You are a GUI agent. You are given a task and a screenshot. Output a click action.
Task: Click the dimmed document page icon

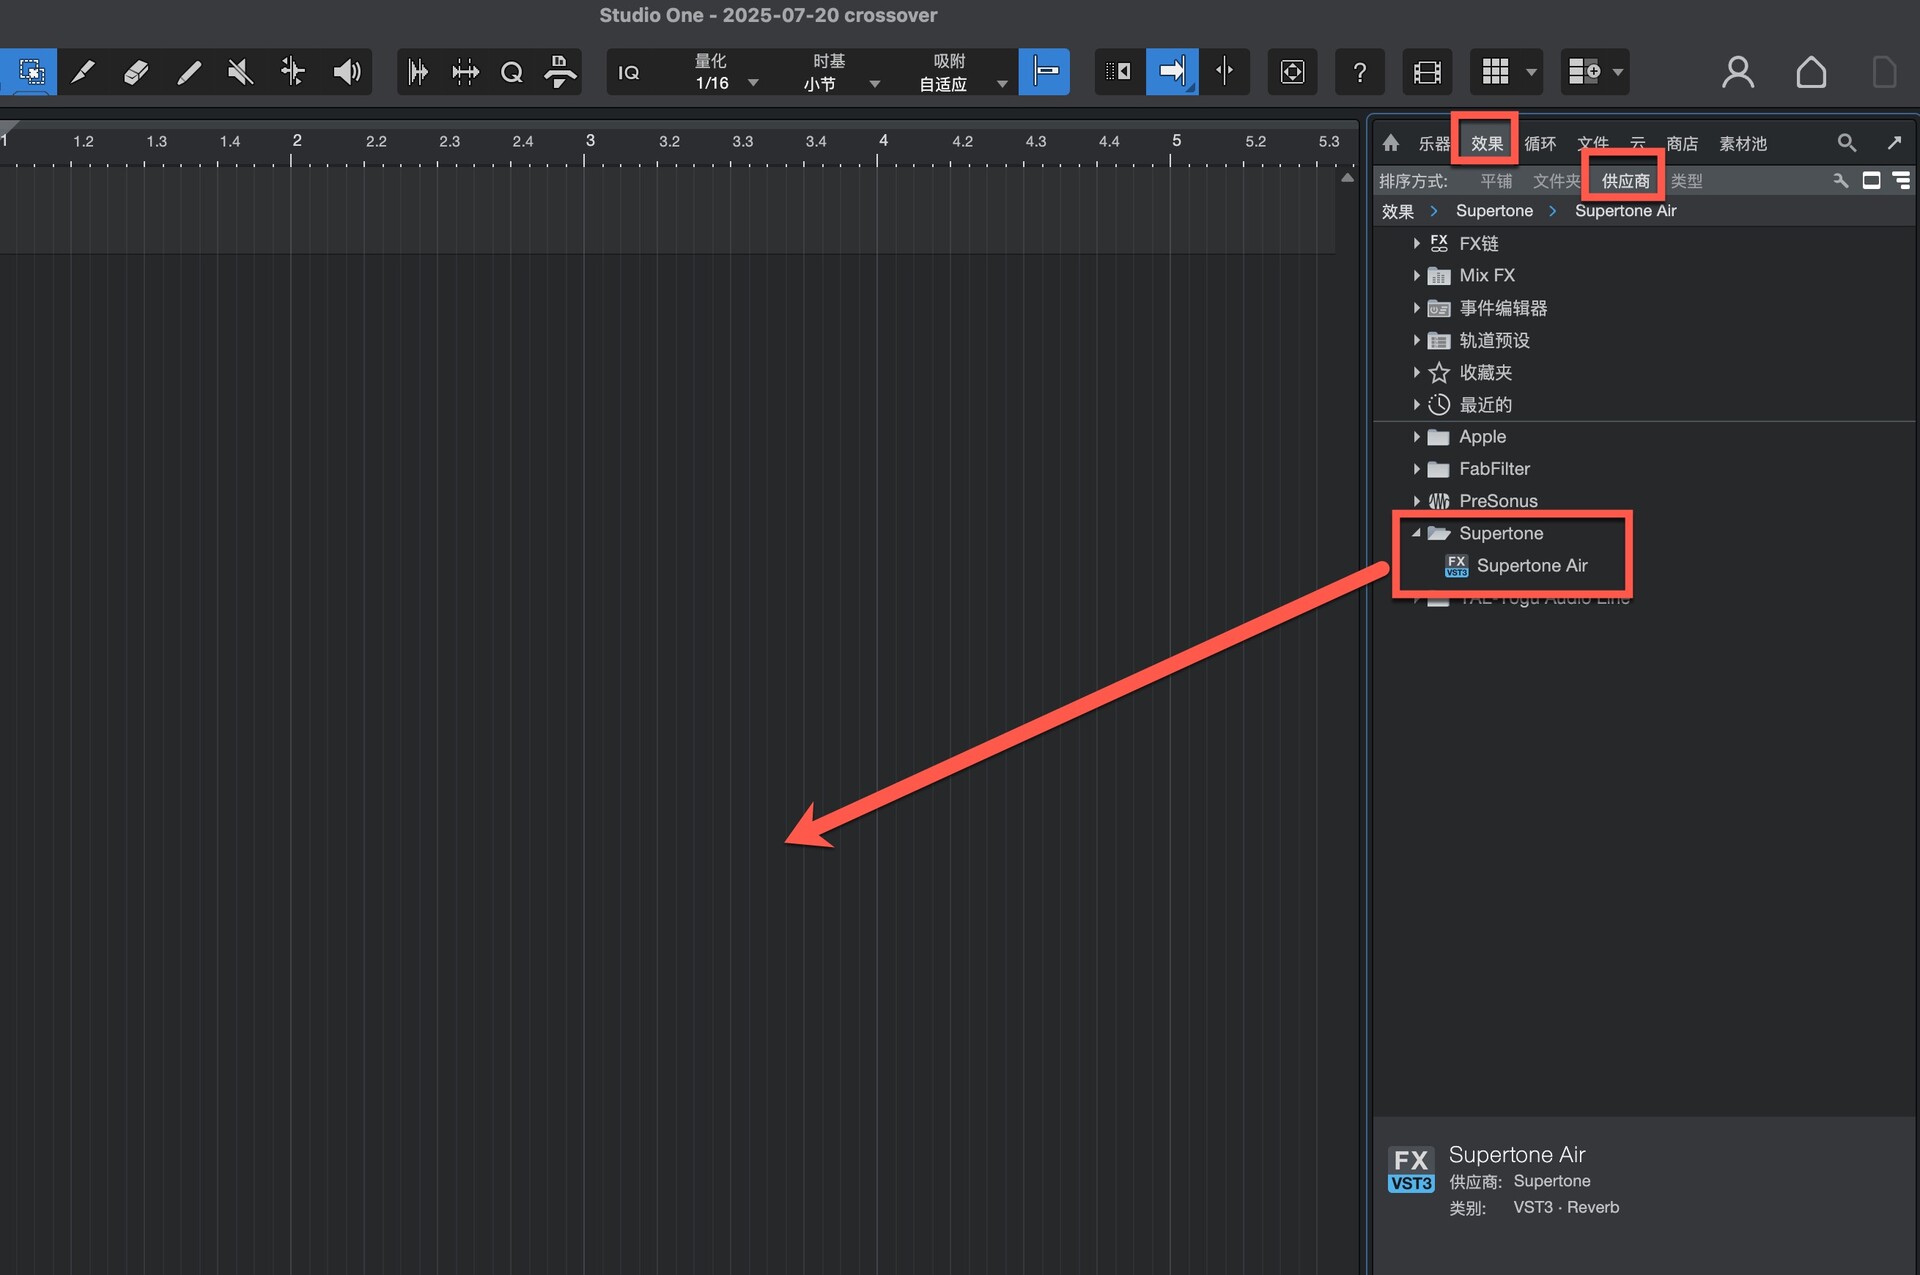1884,72
